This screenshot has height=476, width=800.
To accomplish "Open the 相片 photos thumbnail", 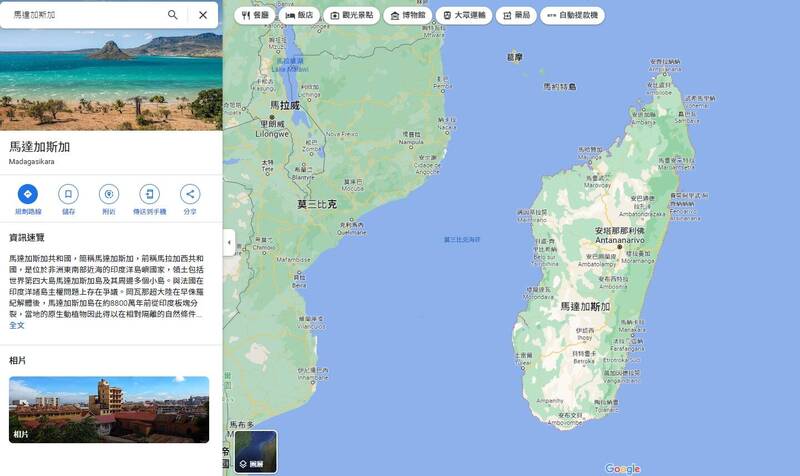I will point(109,409).
